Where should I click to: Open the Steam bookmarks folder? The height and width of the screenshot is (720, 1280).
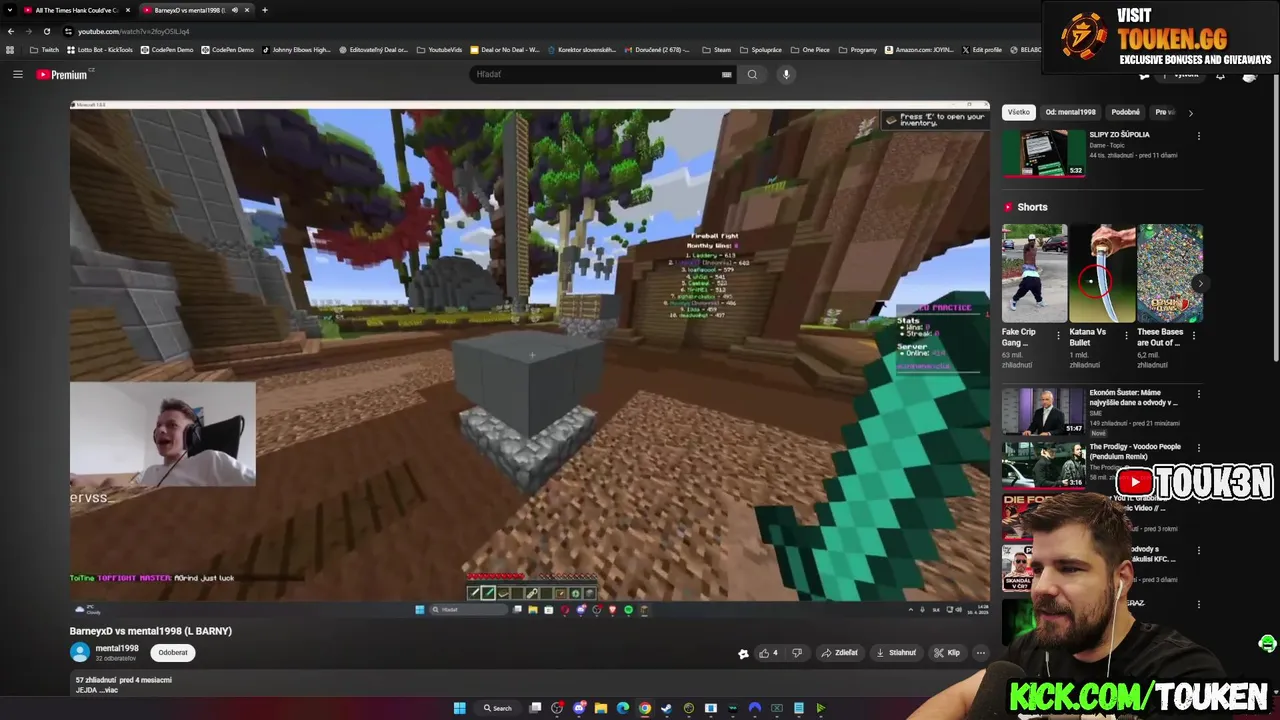[x=716, y=49]
